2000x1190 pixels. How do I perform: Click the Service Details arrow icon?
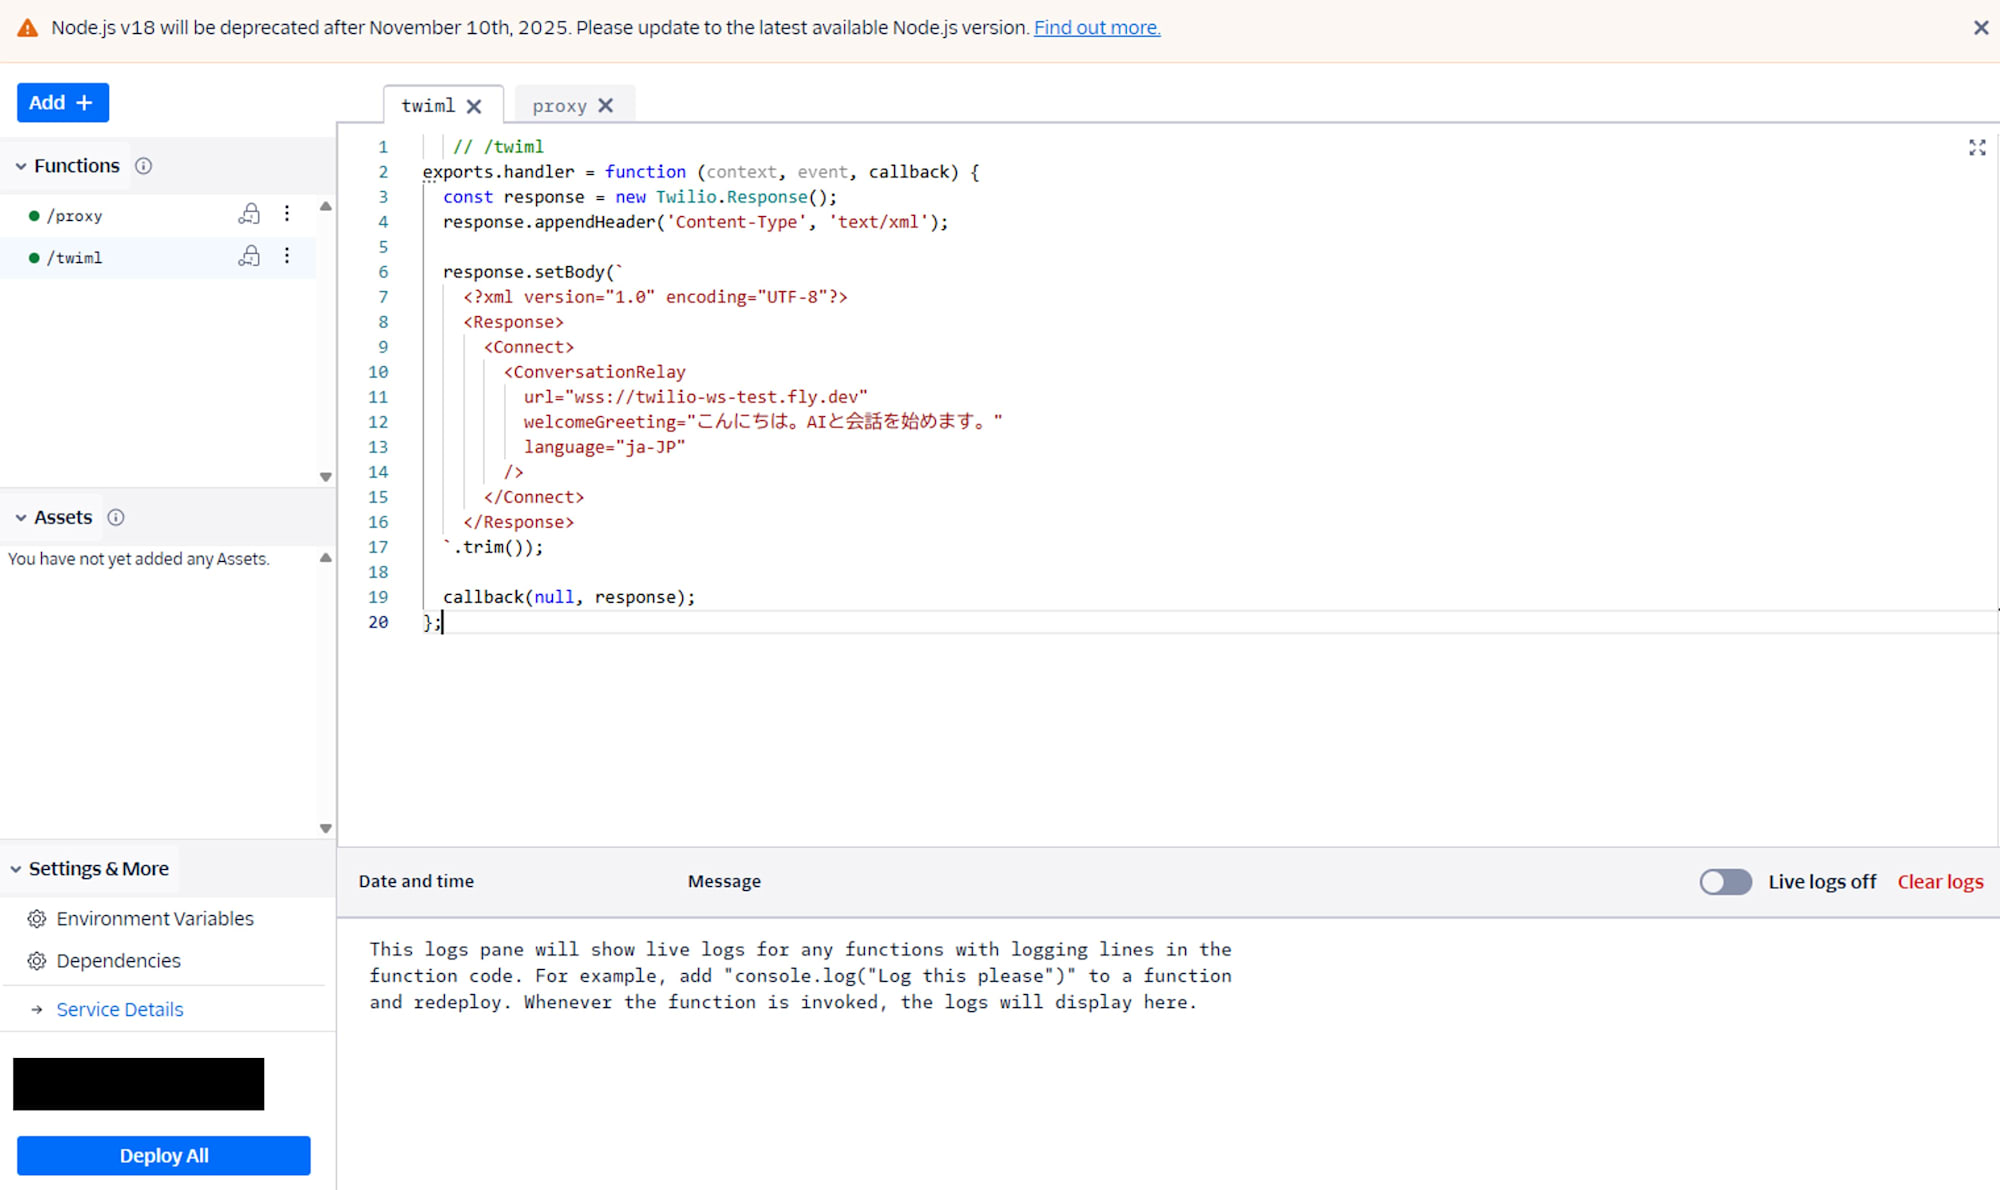coord(37,1009)
